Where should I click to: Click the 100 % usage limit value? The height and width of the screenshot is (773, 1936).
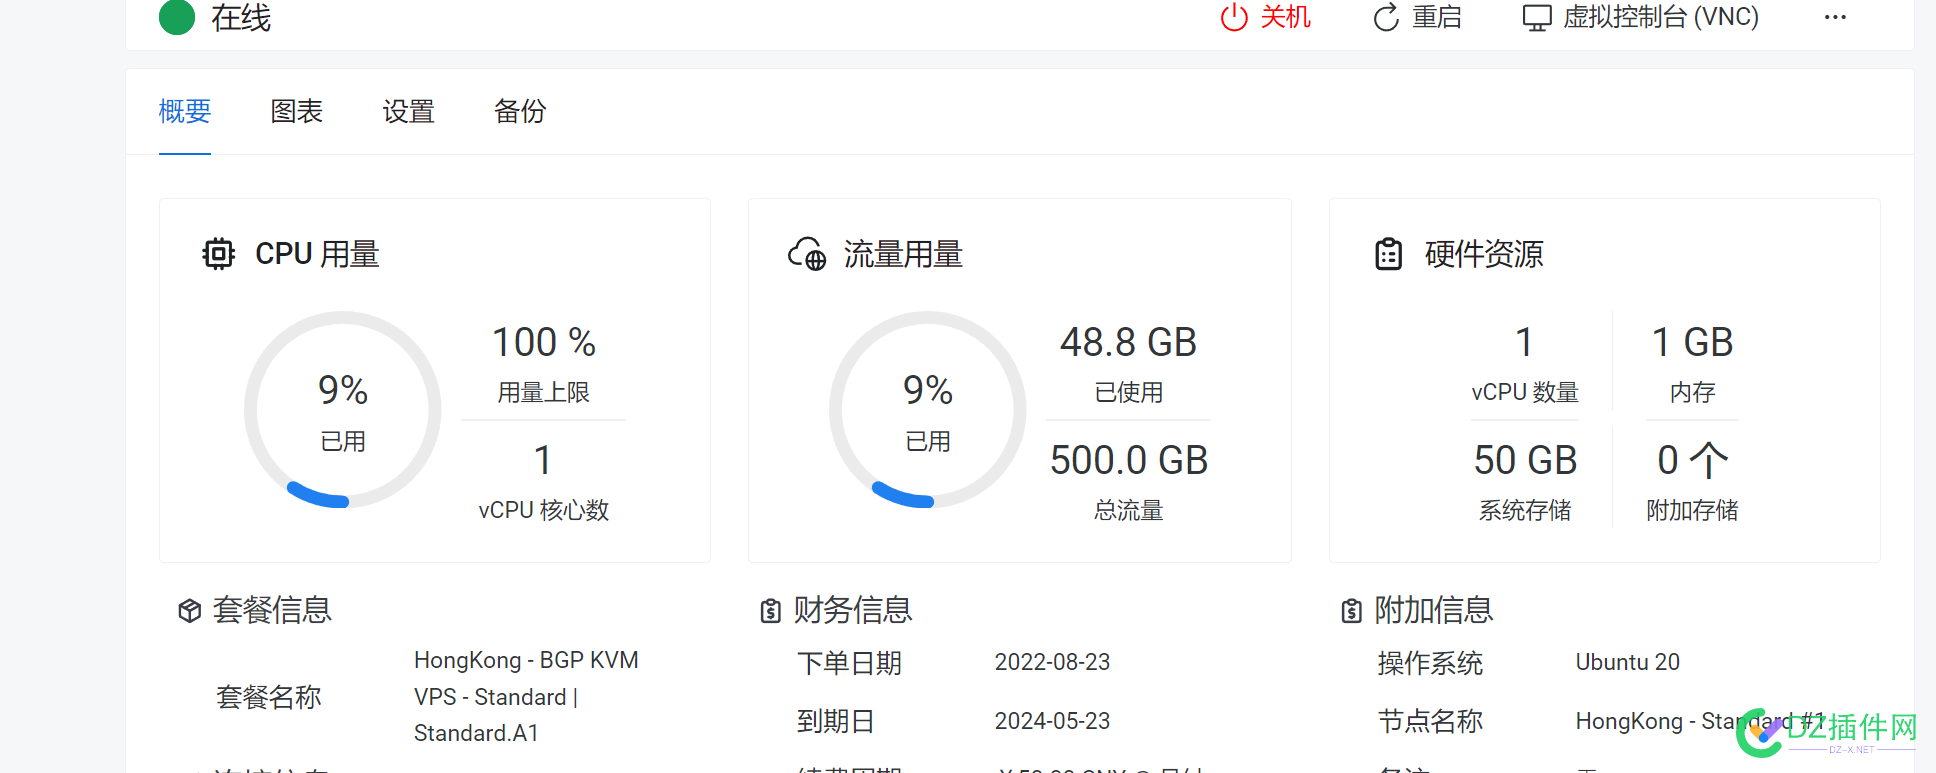[544, 343]
